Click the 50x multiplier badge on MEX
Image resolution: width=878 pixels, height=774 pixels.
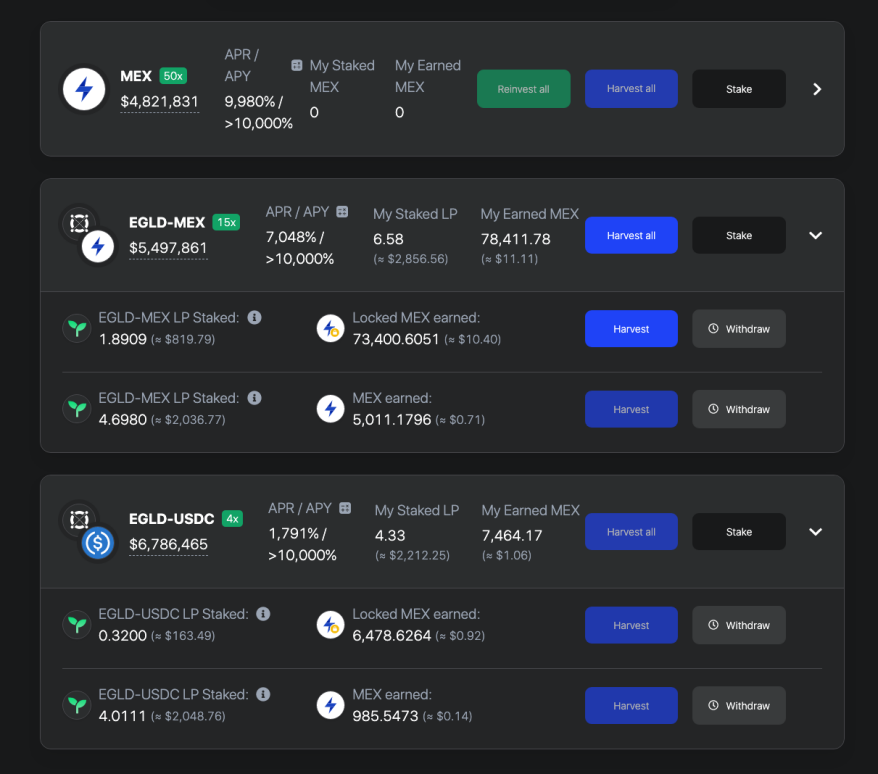pos(173,76)
